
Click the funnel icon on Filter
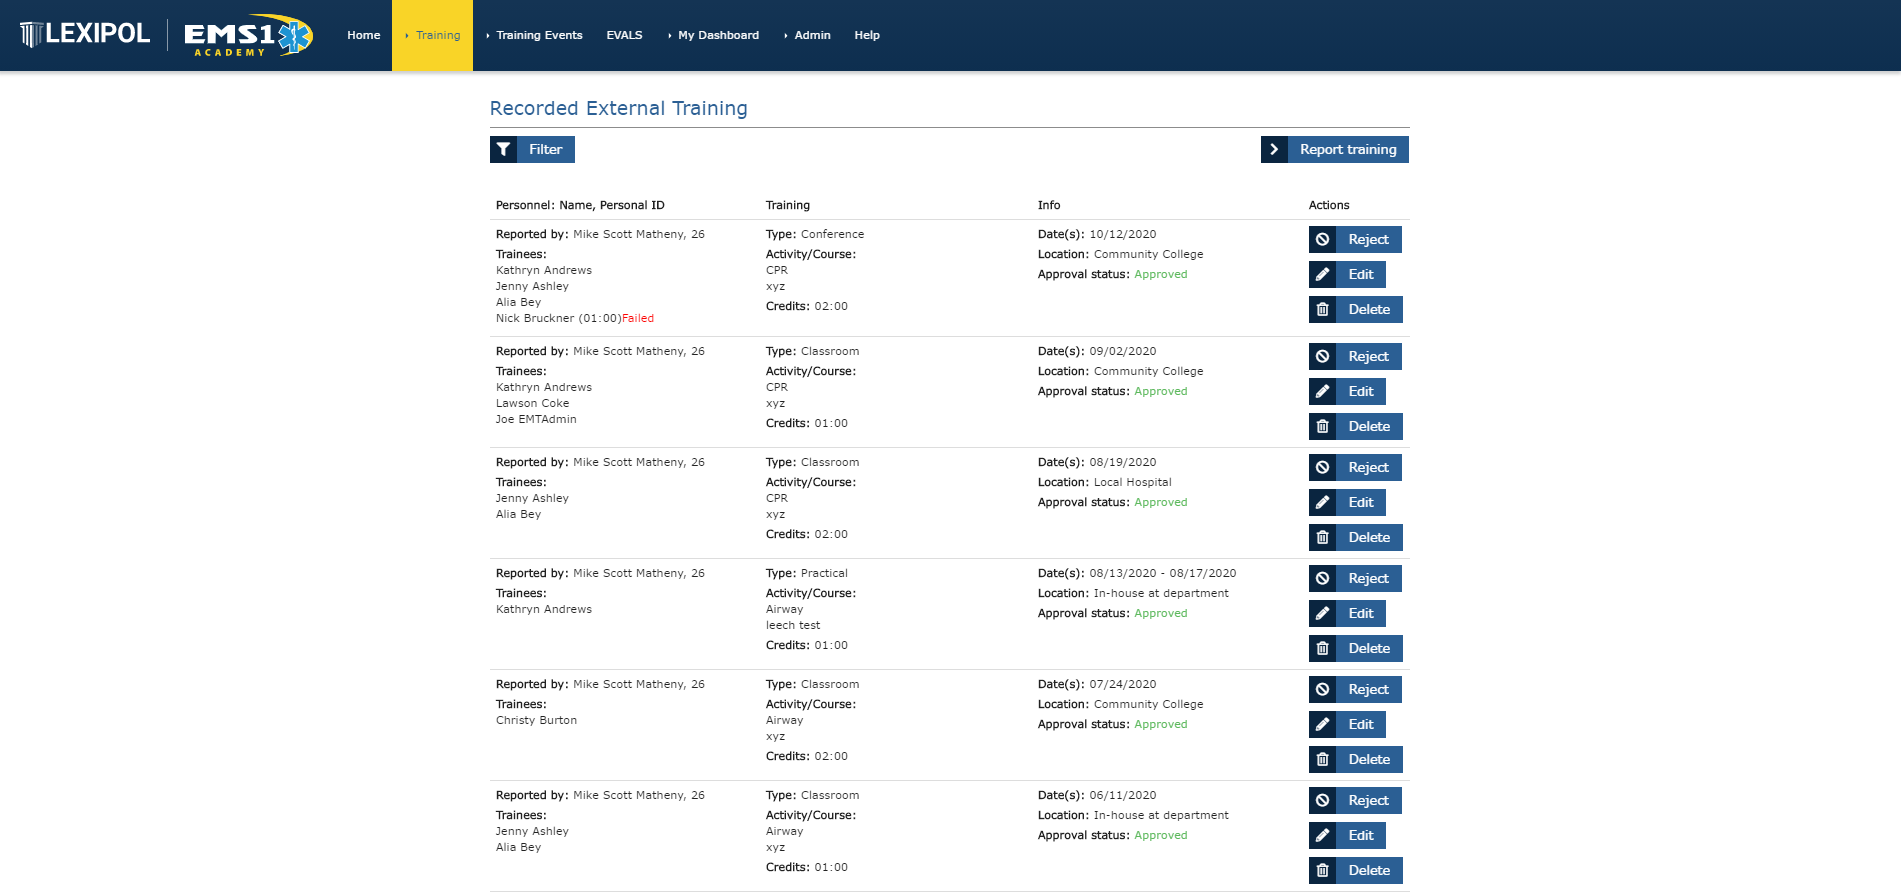tap(504, 149)
